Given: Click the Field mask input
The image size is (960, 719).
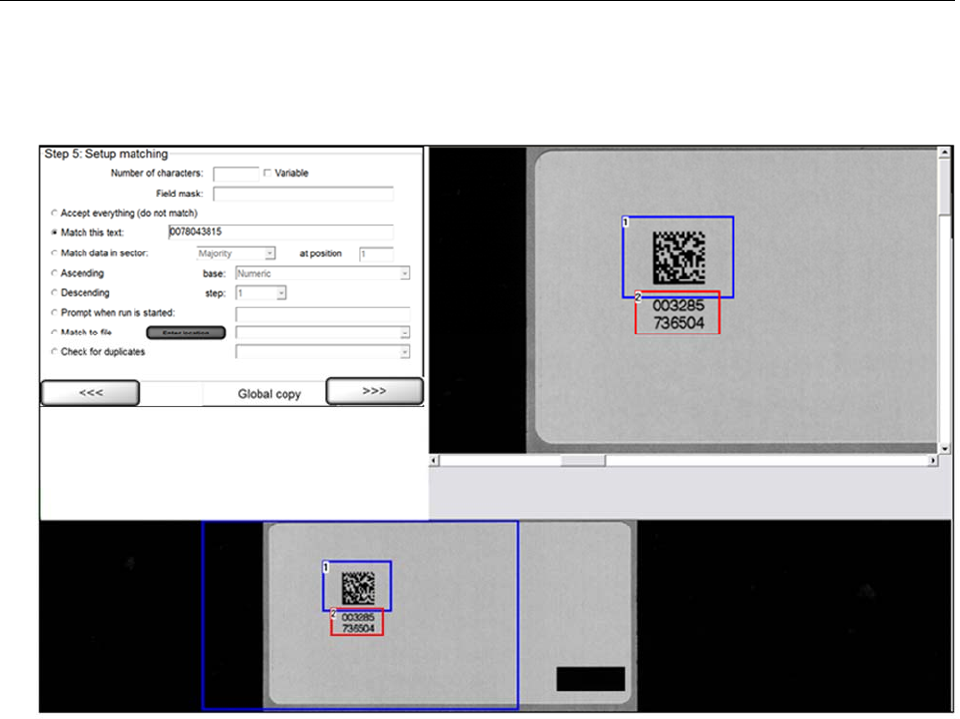Looking at the screenshot, I should pos(303,194).
